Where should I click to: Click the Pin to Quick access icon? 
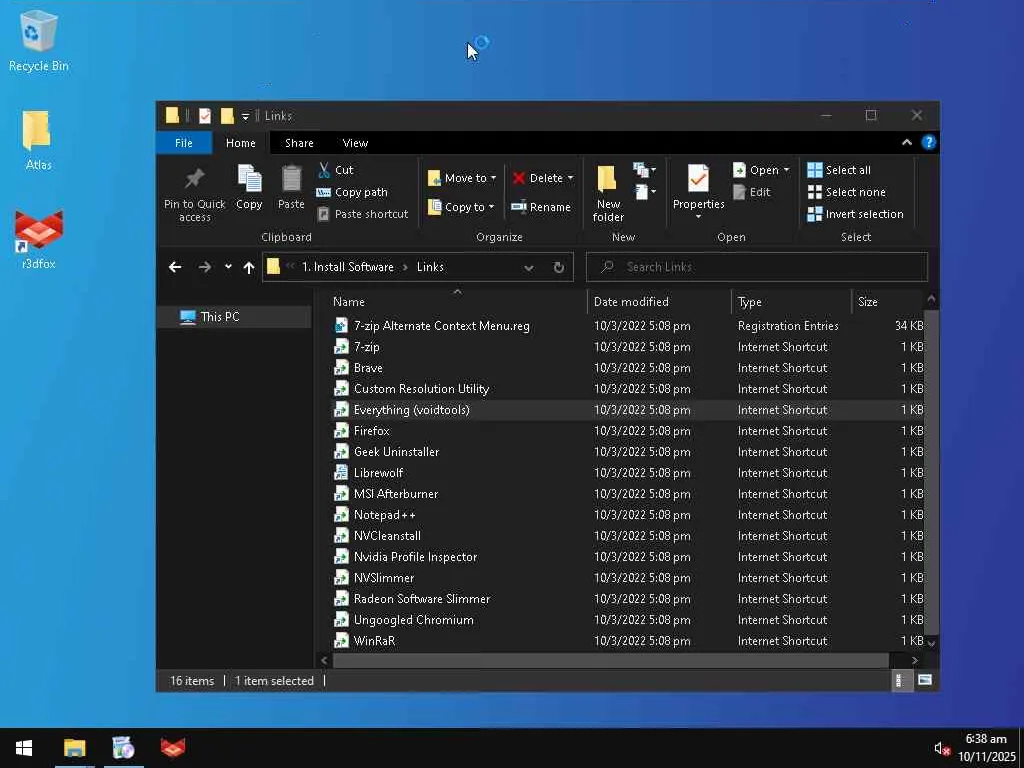(195, 178)
